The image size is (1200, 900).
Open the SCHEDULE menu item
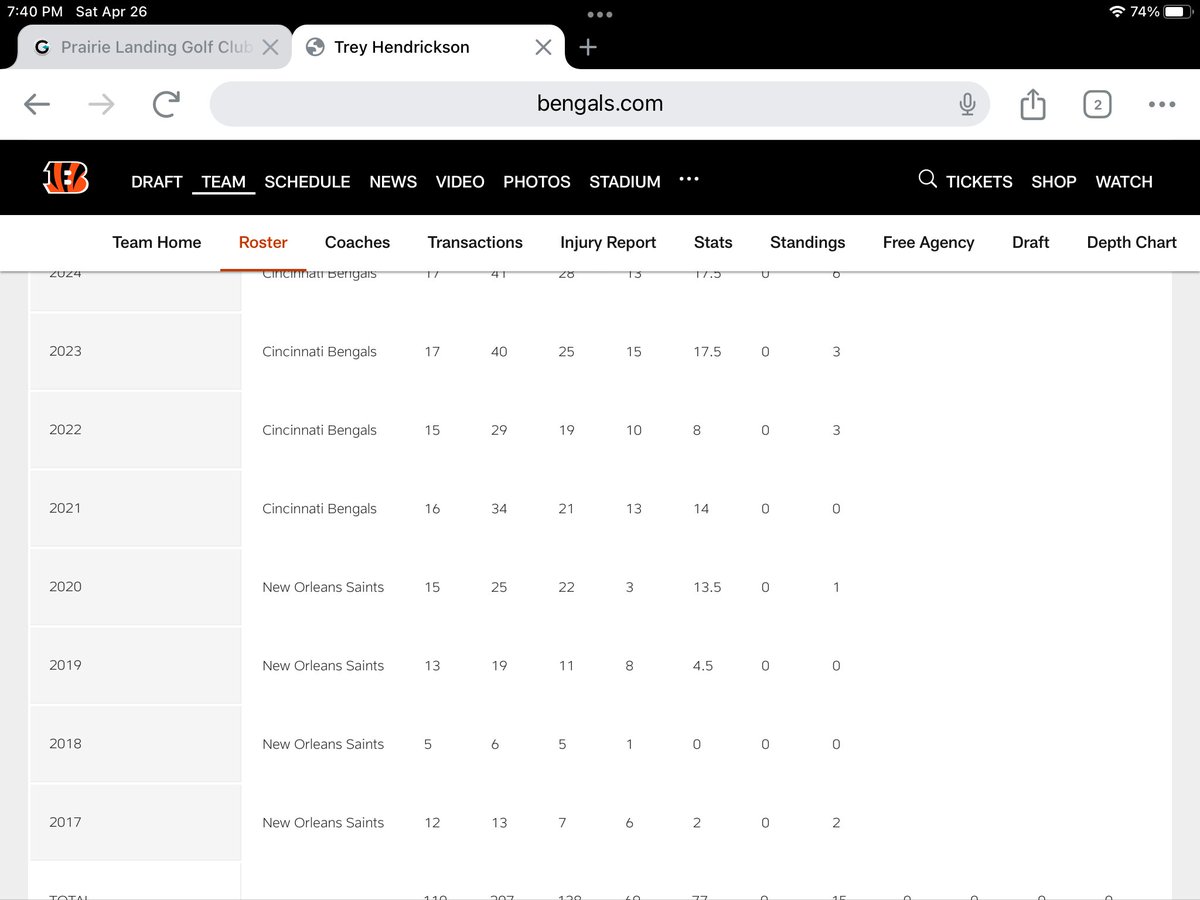[307, 182]
